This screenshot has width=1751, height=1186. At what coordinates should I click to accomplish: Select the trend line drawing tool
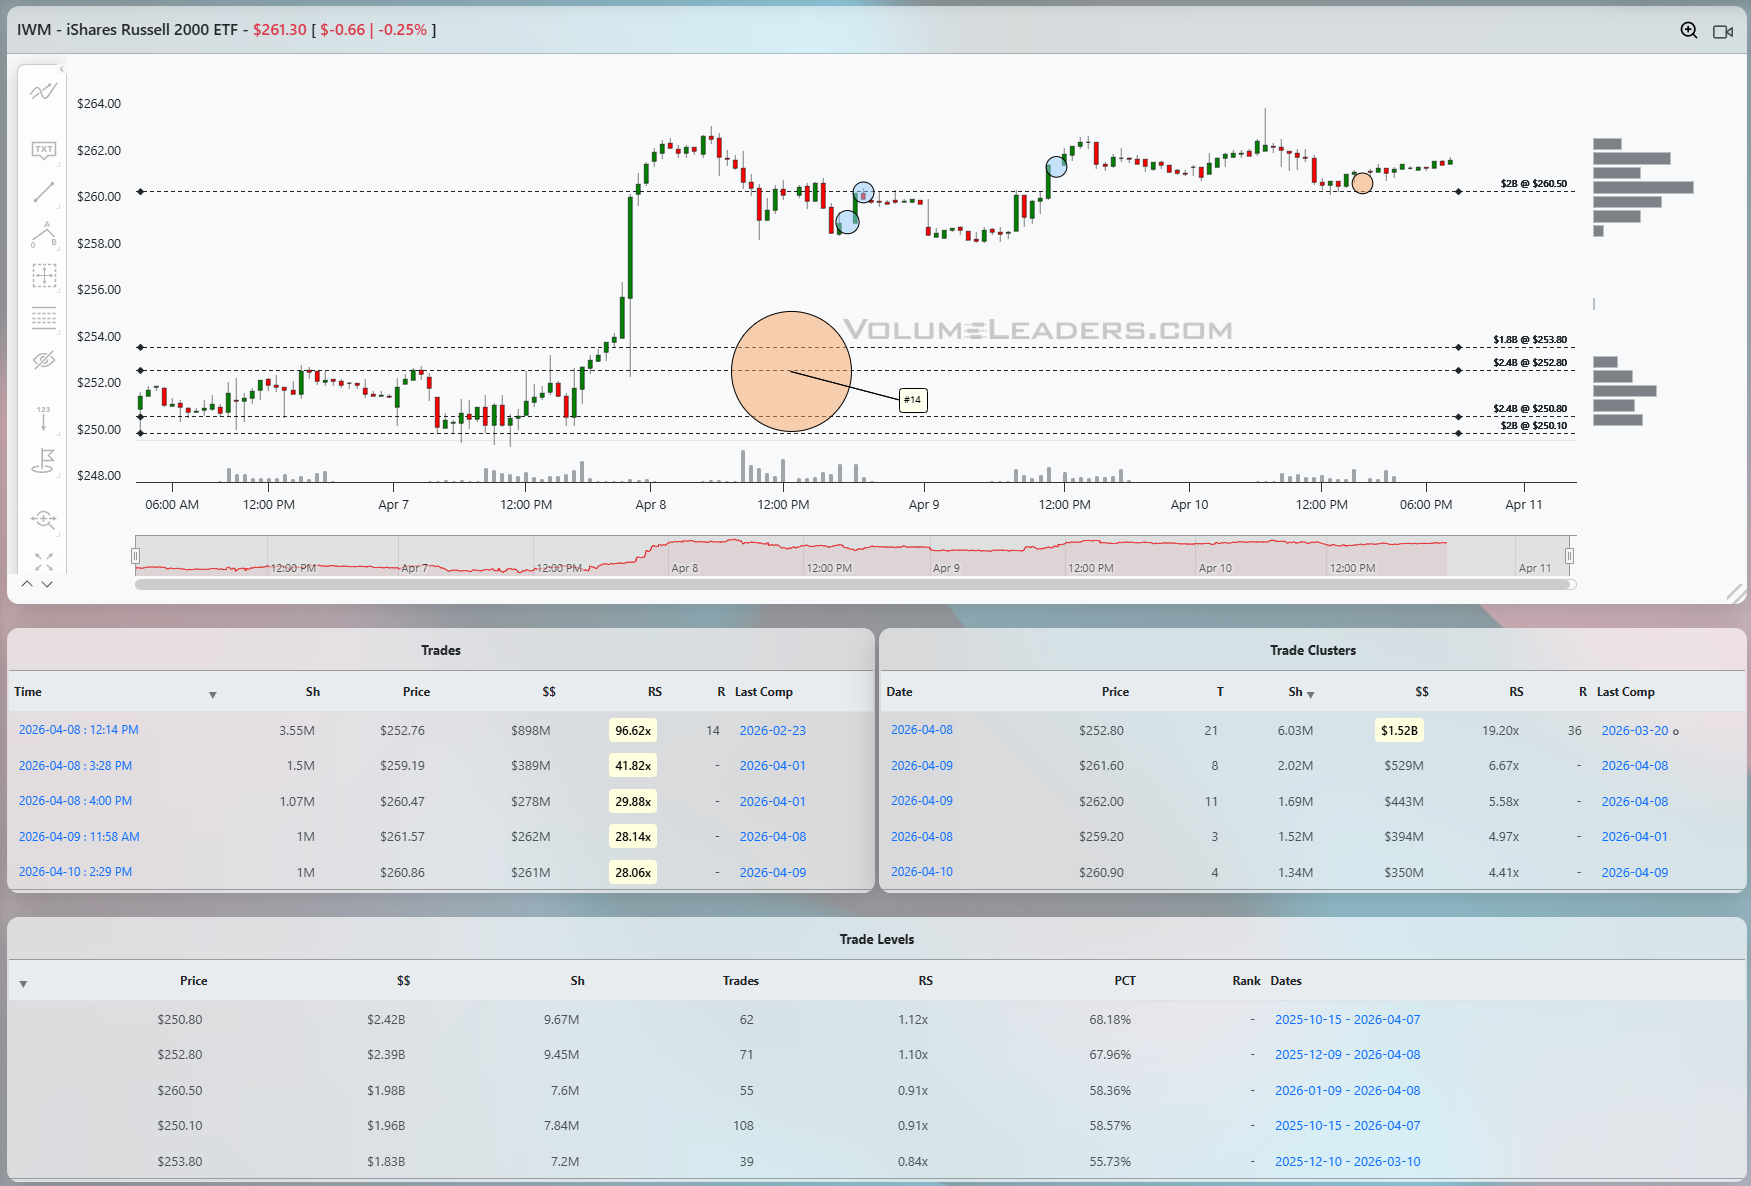[x=43, y=192]
